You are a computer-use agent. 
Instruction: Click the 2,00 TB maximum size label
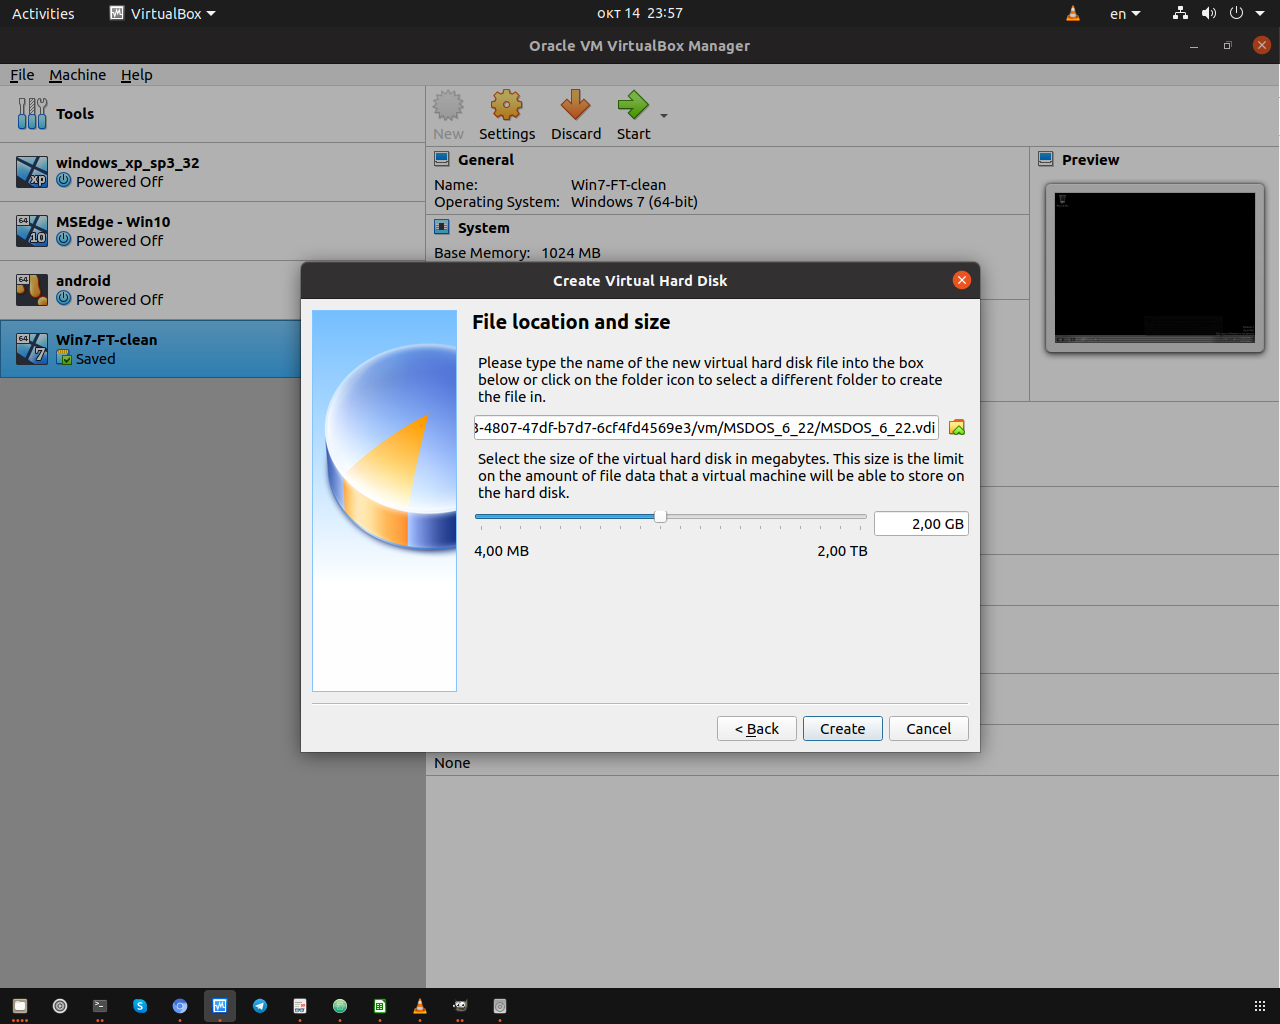[x=842, y=551]
